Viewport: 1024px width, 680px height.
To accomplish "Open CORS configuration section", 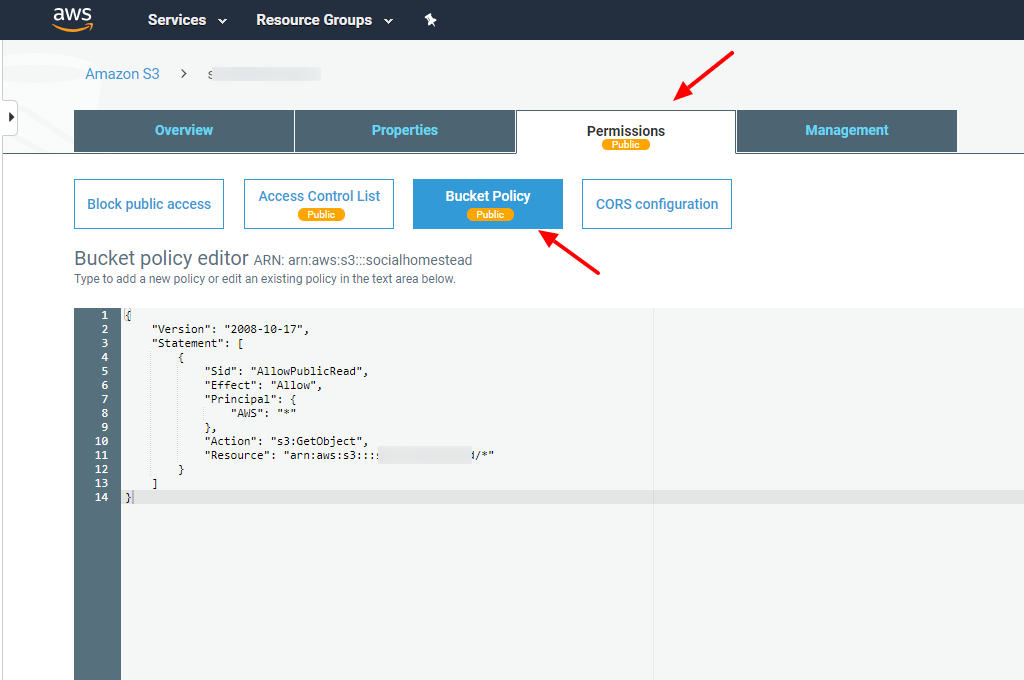I will pos(657,204).
